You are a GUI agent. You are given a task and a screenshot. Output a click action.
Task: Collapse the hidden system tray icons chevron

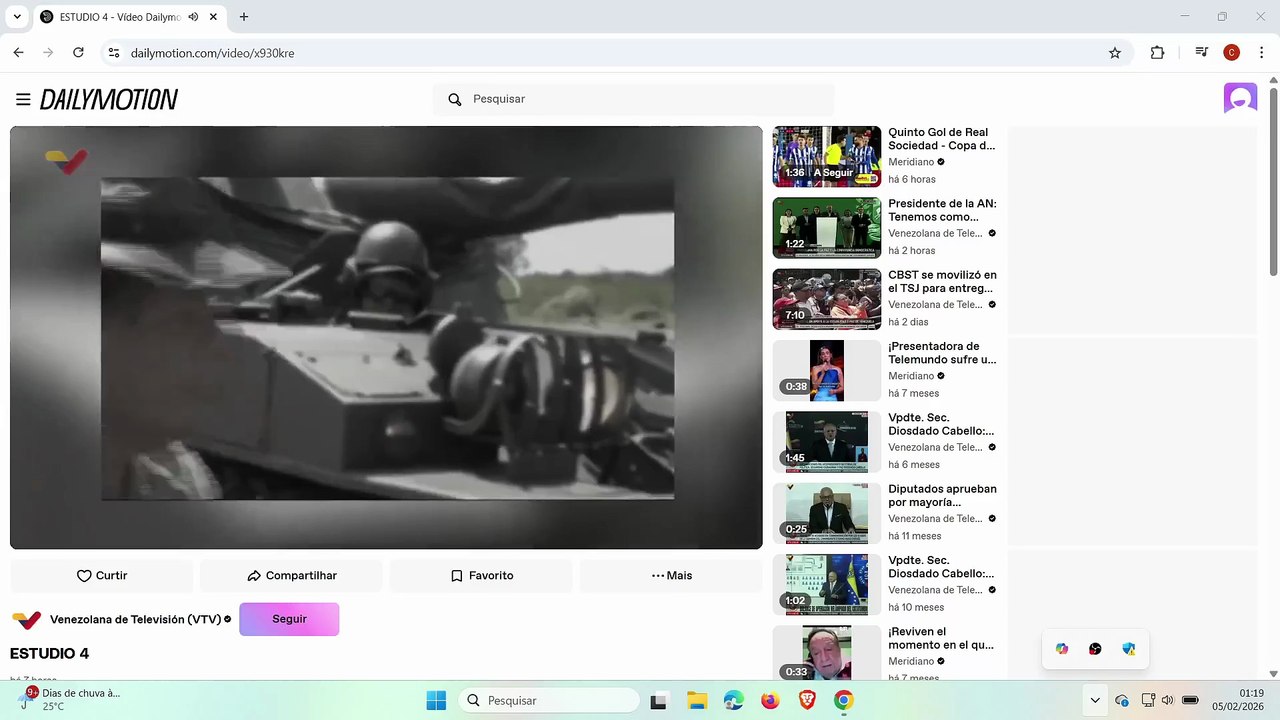[1095, 700]
